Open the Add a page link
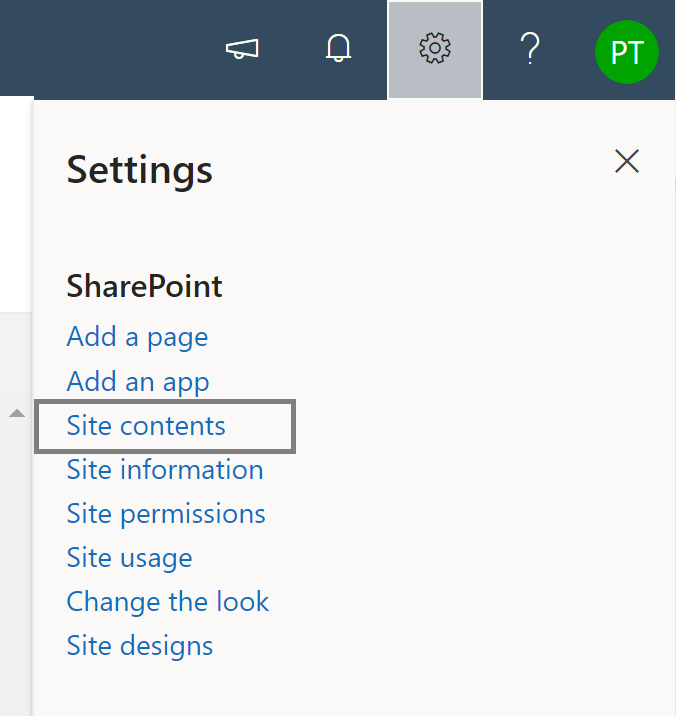 click(x=137, y=337)
